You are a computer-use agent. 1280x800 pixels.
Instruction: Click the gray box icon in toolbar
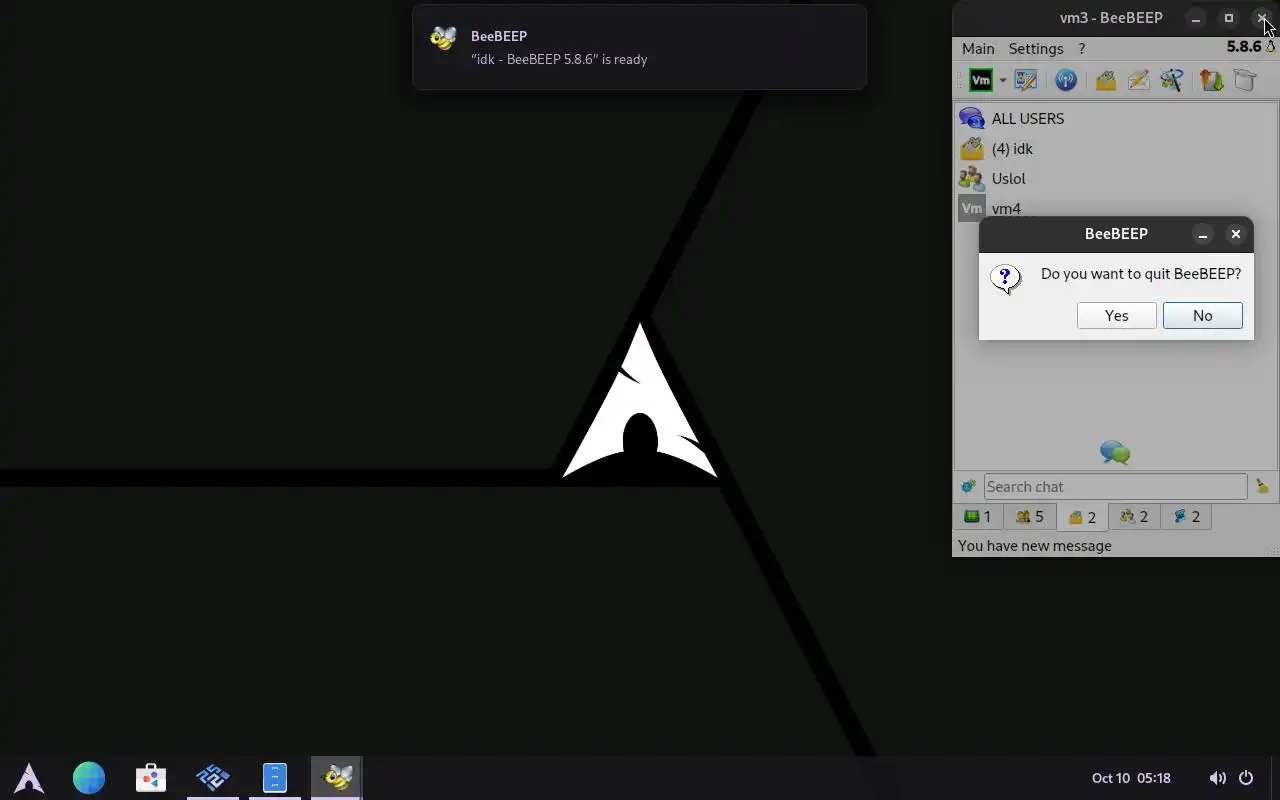pyautogui.click(x=1244, y=81)
